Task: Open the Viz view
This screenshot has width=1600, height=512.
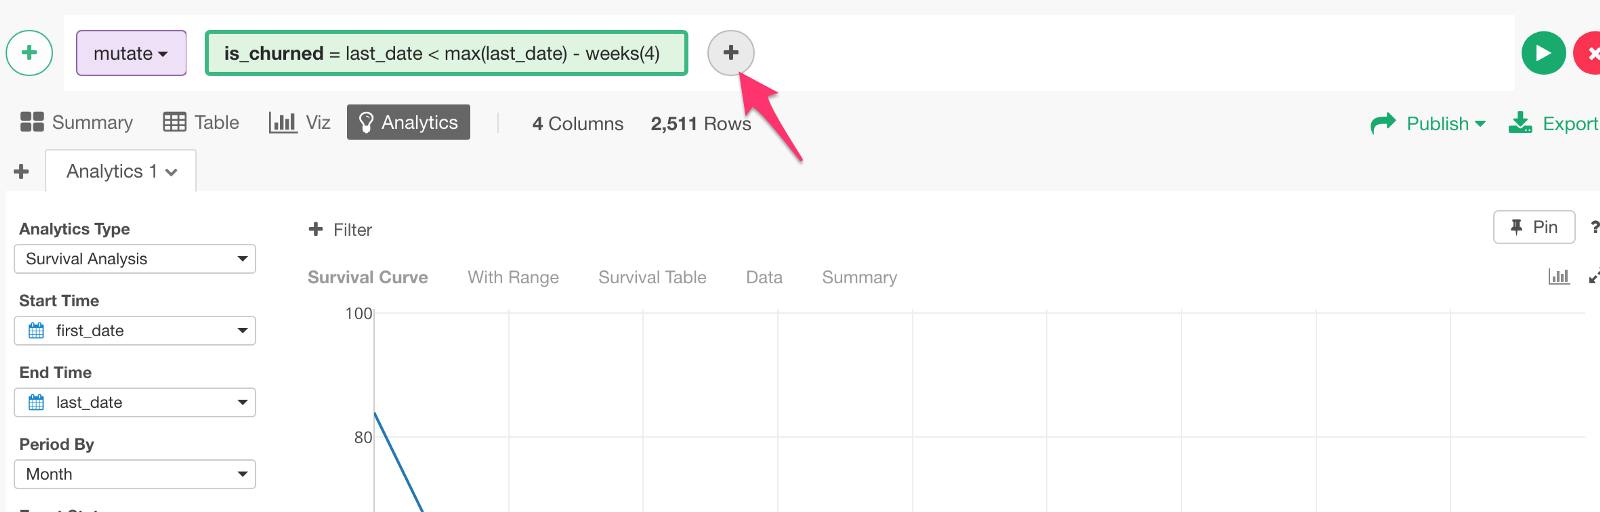Action: [300, 123]
